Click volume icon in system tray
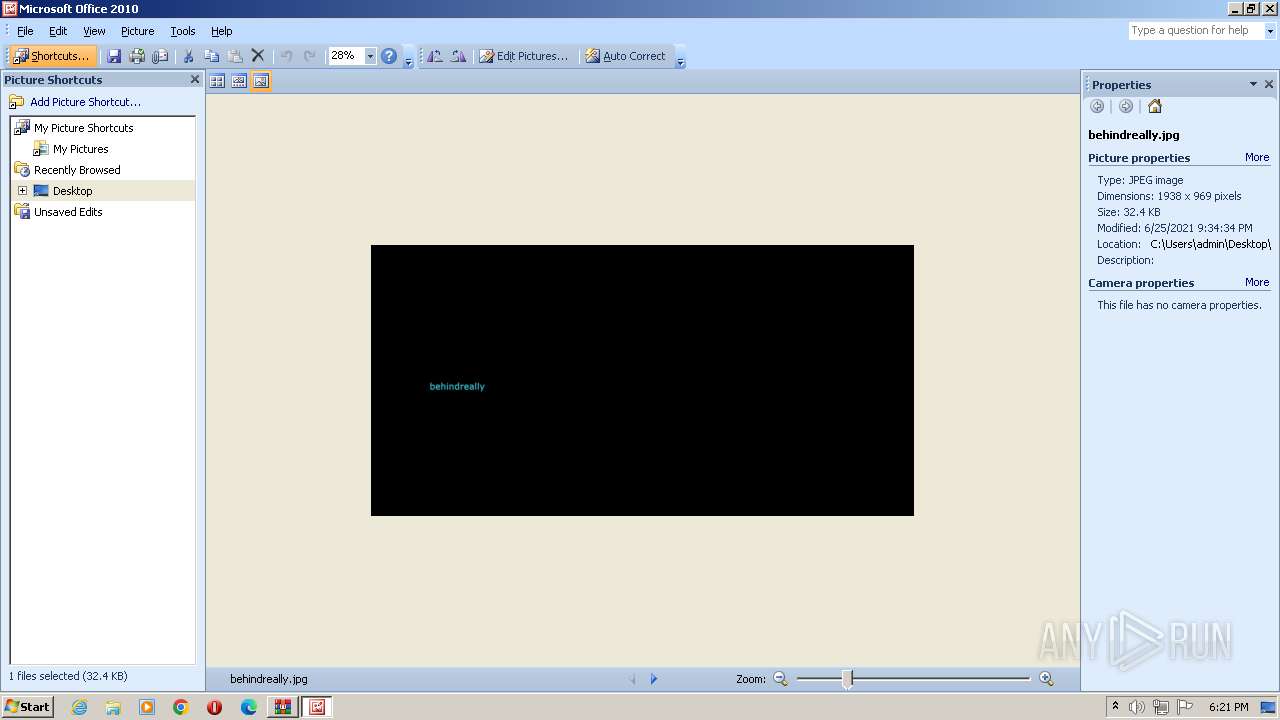Viewport: 1280px width, 720px height. coord(1137,707)
